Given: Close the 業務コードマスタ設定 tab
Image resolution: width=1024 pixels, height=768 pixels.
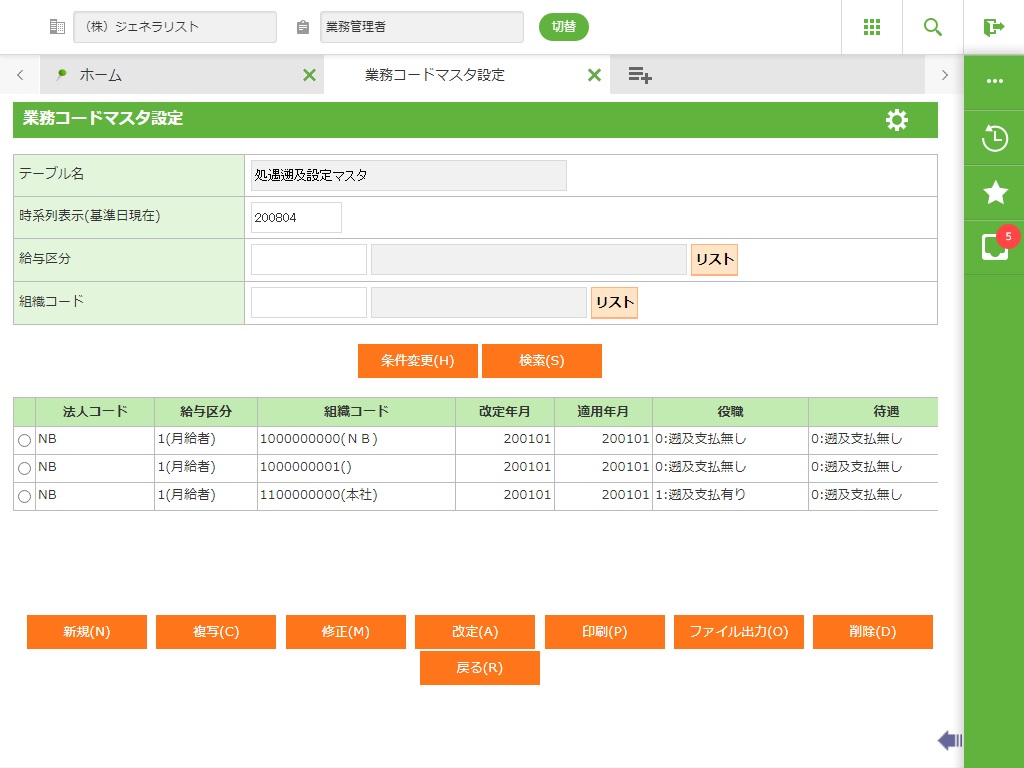Looking at the screenshot, I should pyautogui.click(x=594, y=75).
